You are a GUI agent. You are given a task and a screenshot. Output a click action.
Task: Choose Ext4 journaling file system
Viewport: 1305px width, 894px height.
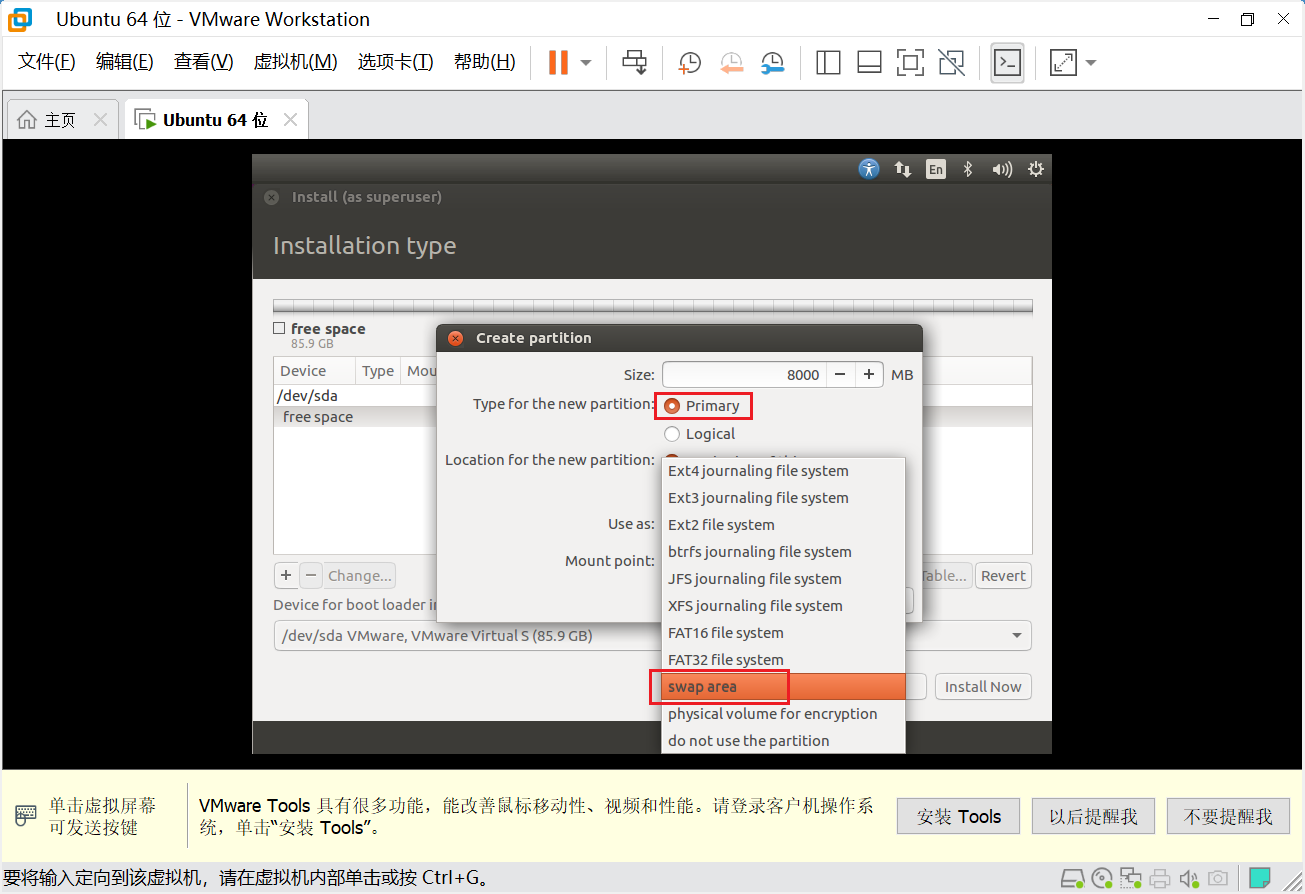click(x=783, y=471)
